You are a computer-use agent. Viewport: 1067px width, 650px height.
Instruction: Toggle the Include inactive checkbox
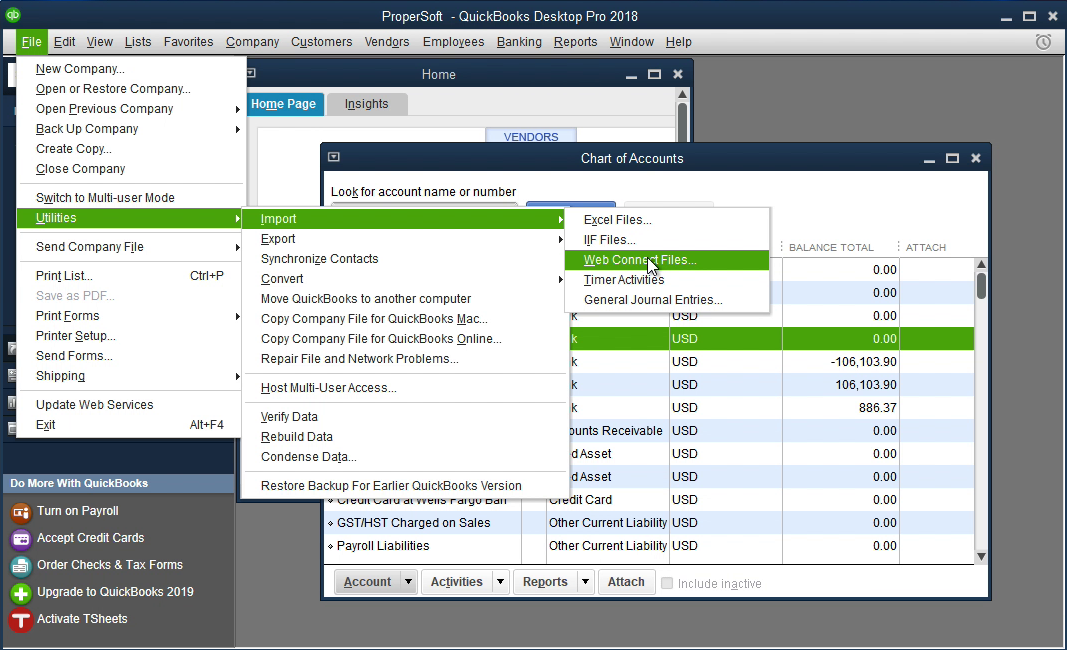pyautogui.click(x=667, y=583)
